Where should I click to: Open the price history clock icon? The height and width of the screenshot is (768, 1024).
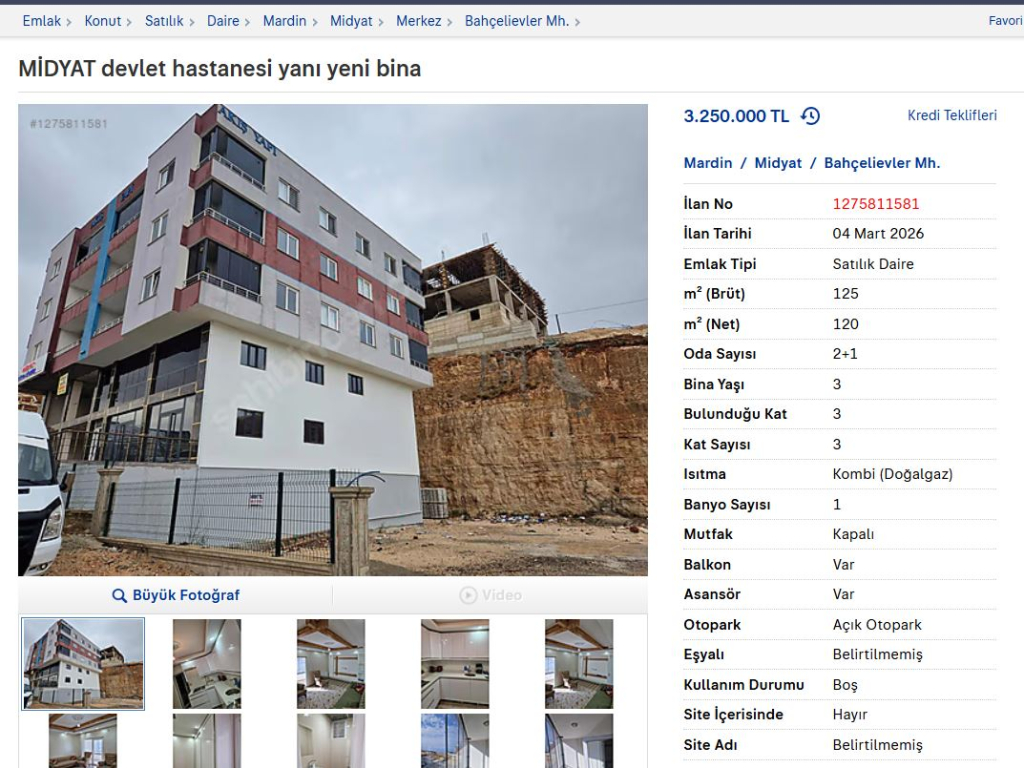(x=810, y=116)
